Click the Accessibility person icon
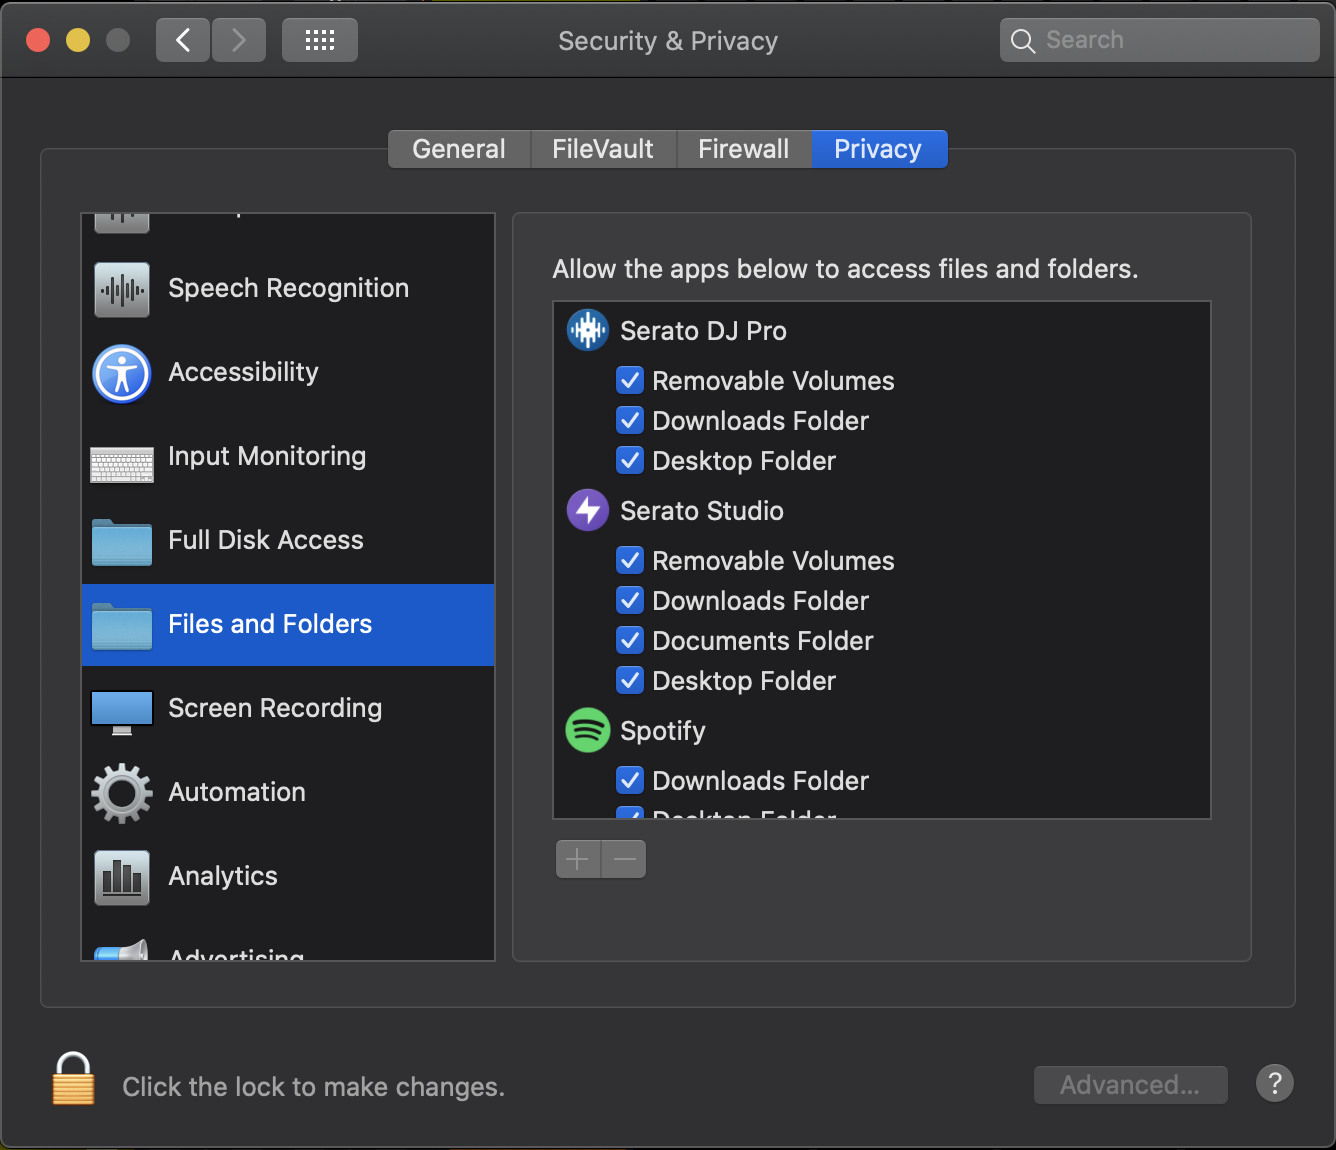 [x=122, y=374]
